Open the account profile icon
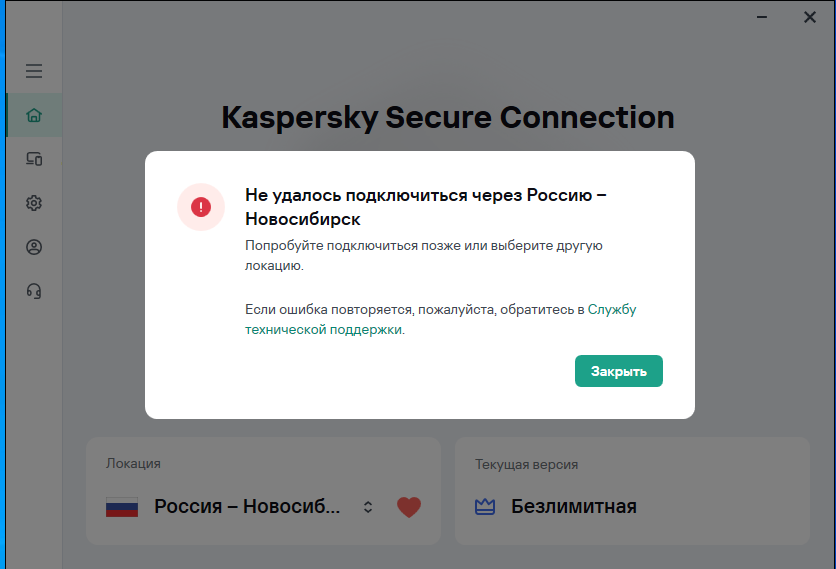Screen dimensions: 836x569 click(x=34, y=247)
